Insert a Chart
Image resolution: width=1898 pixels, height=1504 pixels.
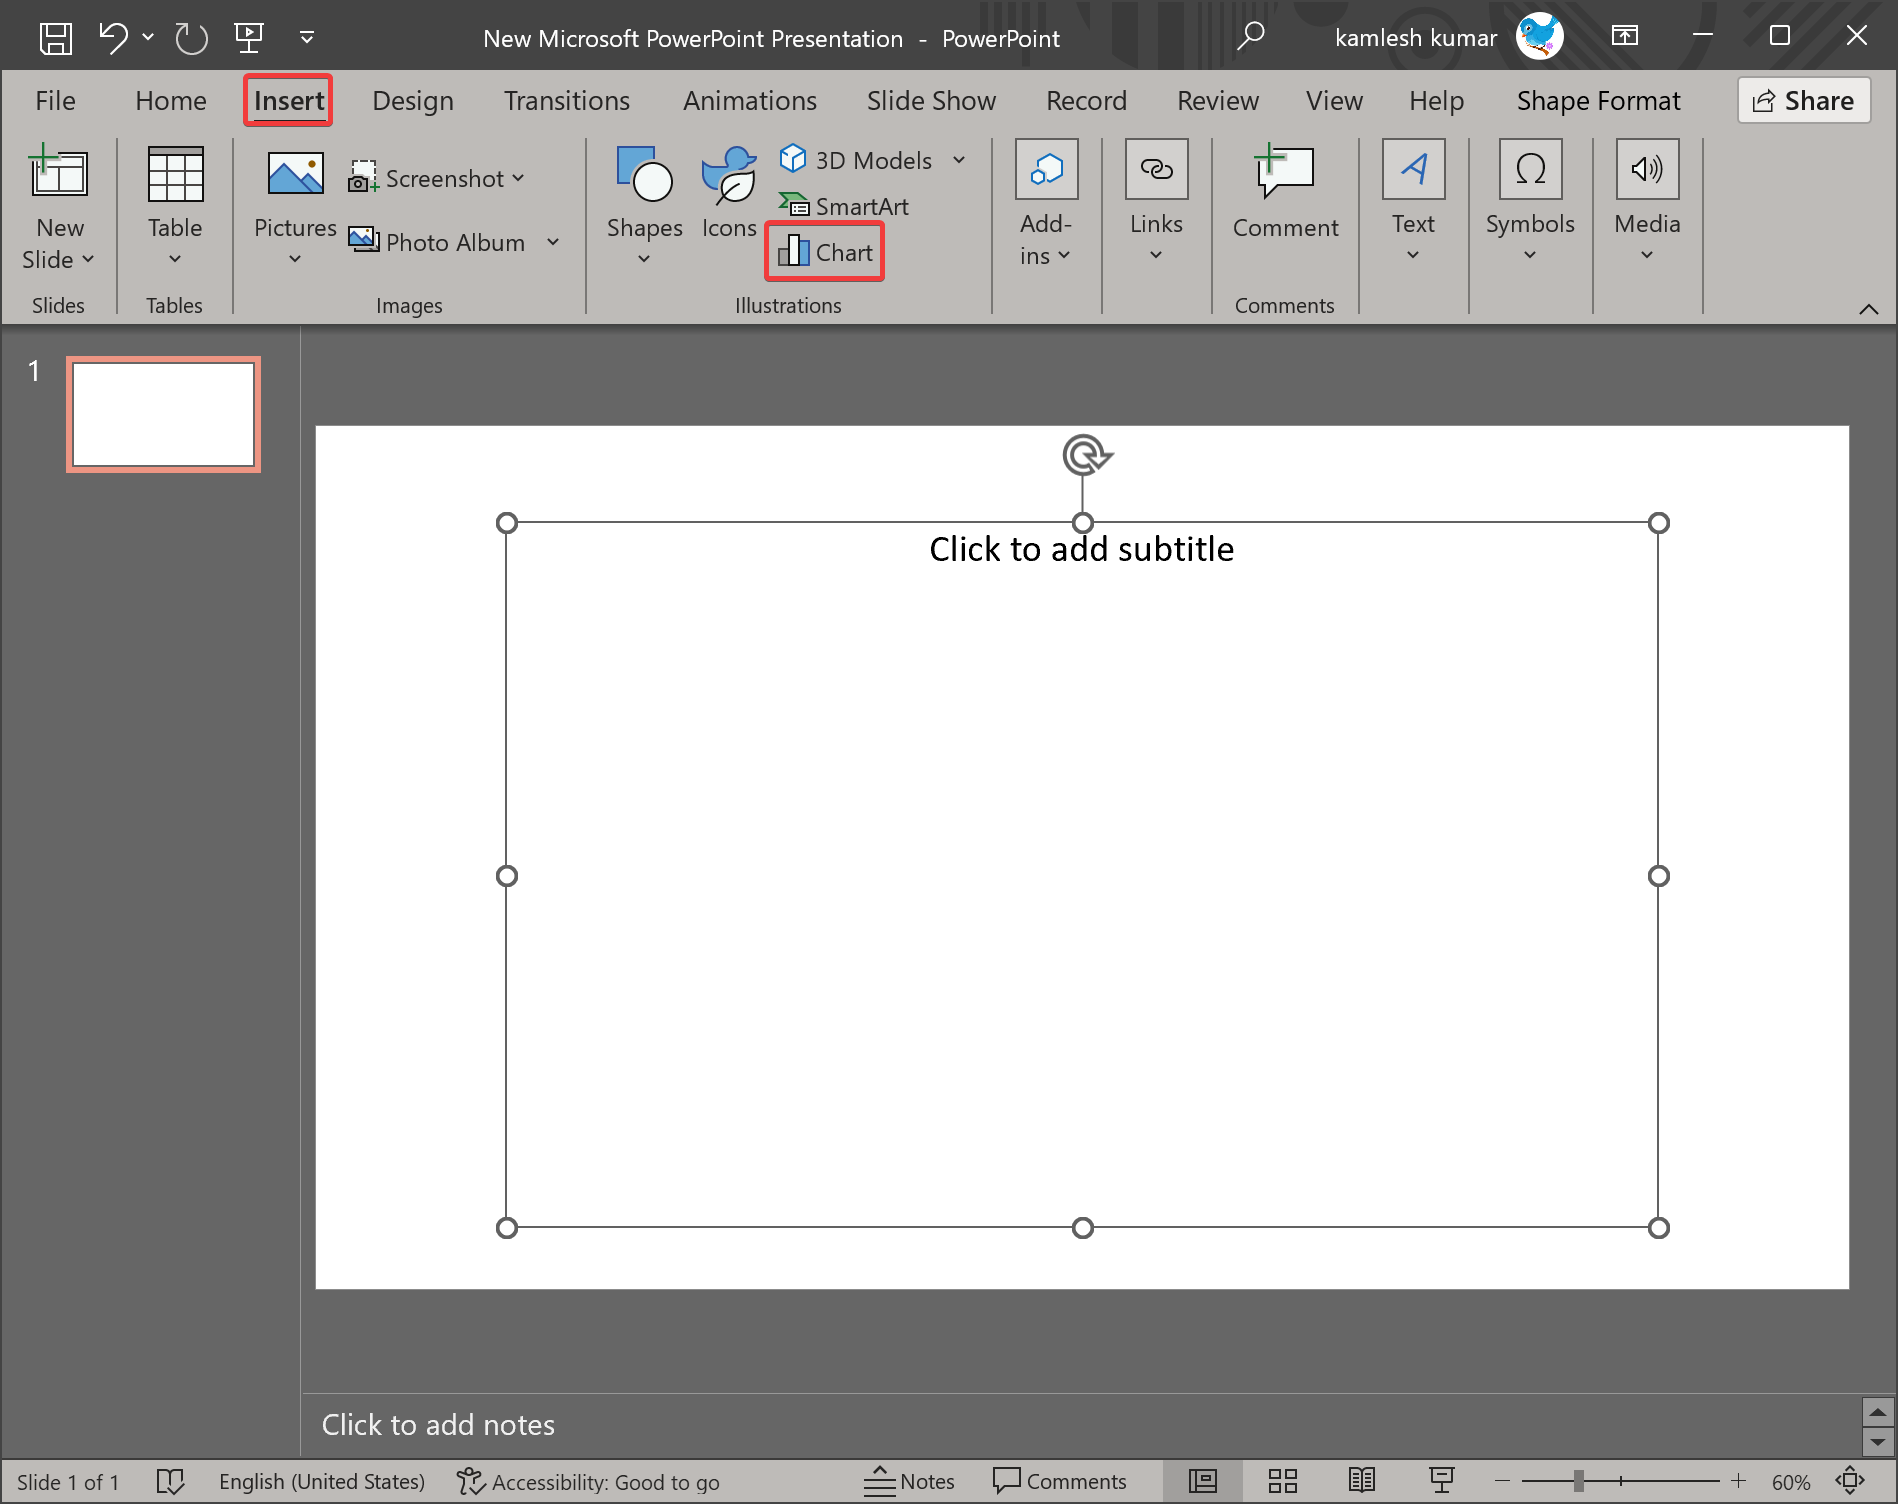point(825,252)
